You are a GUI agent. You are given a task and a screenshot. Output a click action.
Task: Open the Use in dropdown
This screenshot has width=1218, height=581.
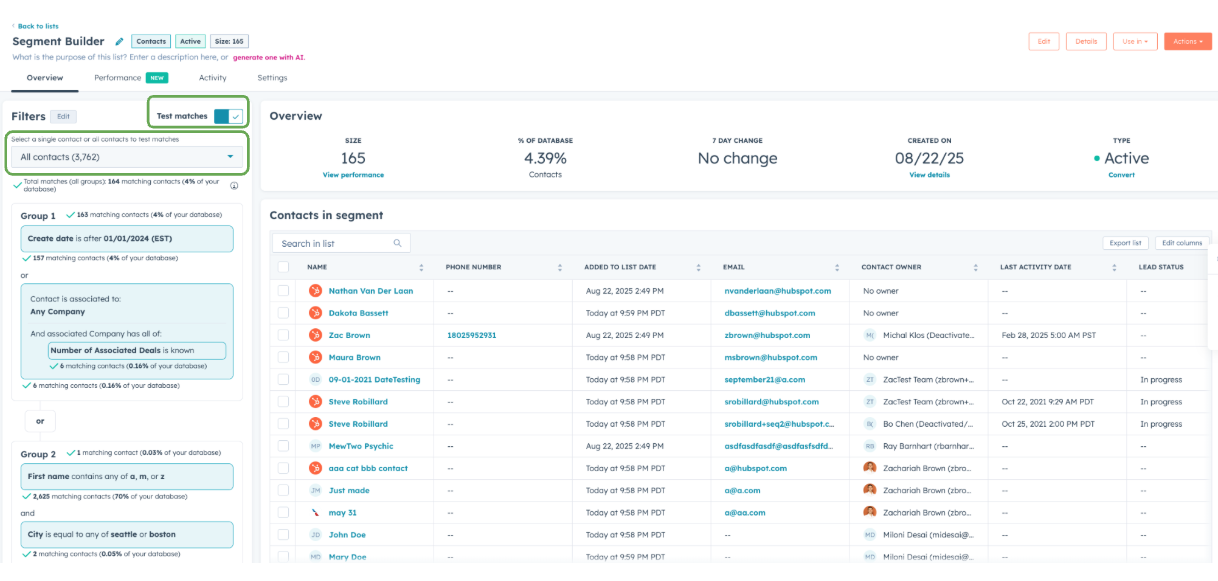(1135, 41)
